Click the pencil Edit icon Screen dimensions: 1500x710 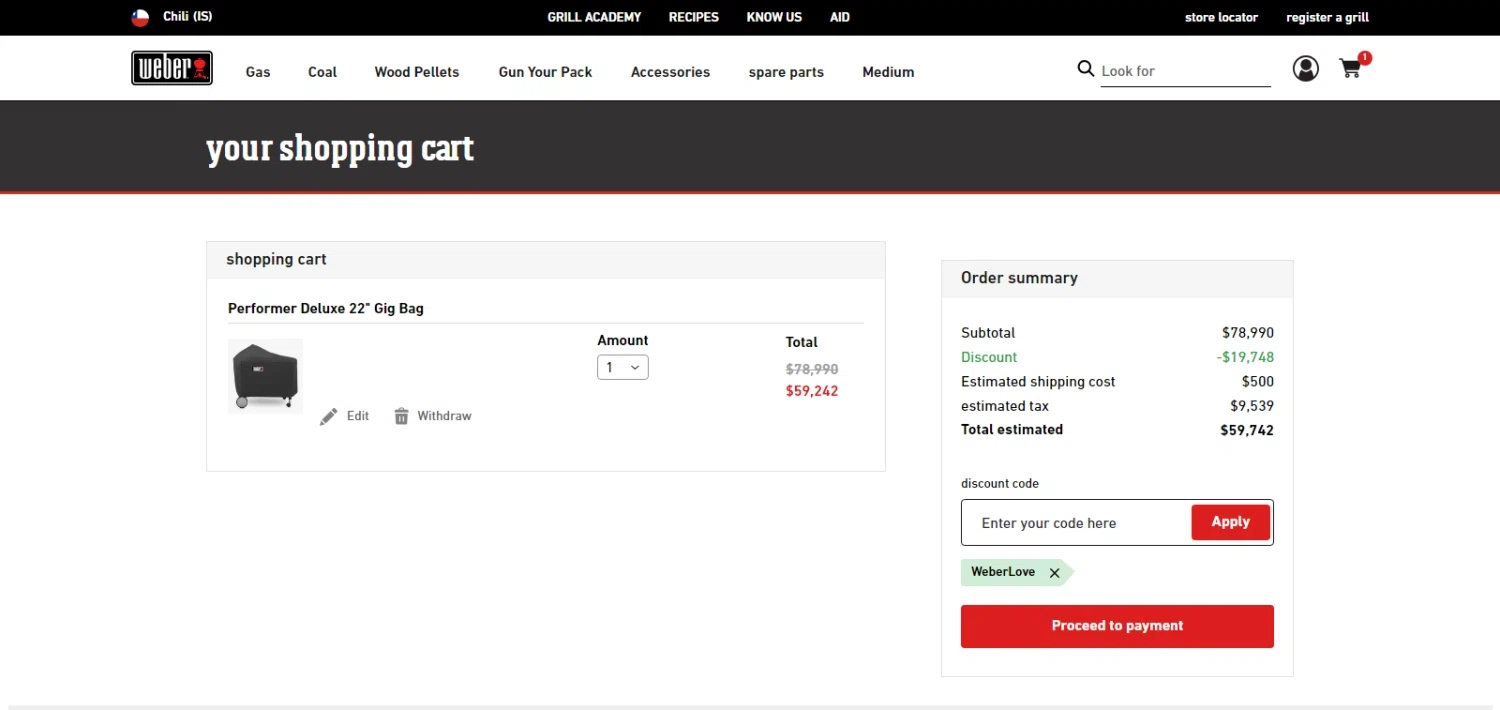(329, 417)
